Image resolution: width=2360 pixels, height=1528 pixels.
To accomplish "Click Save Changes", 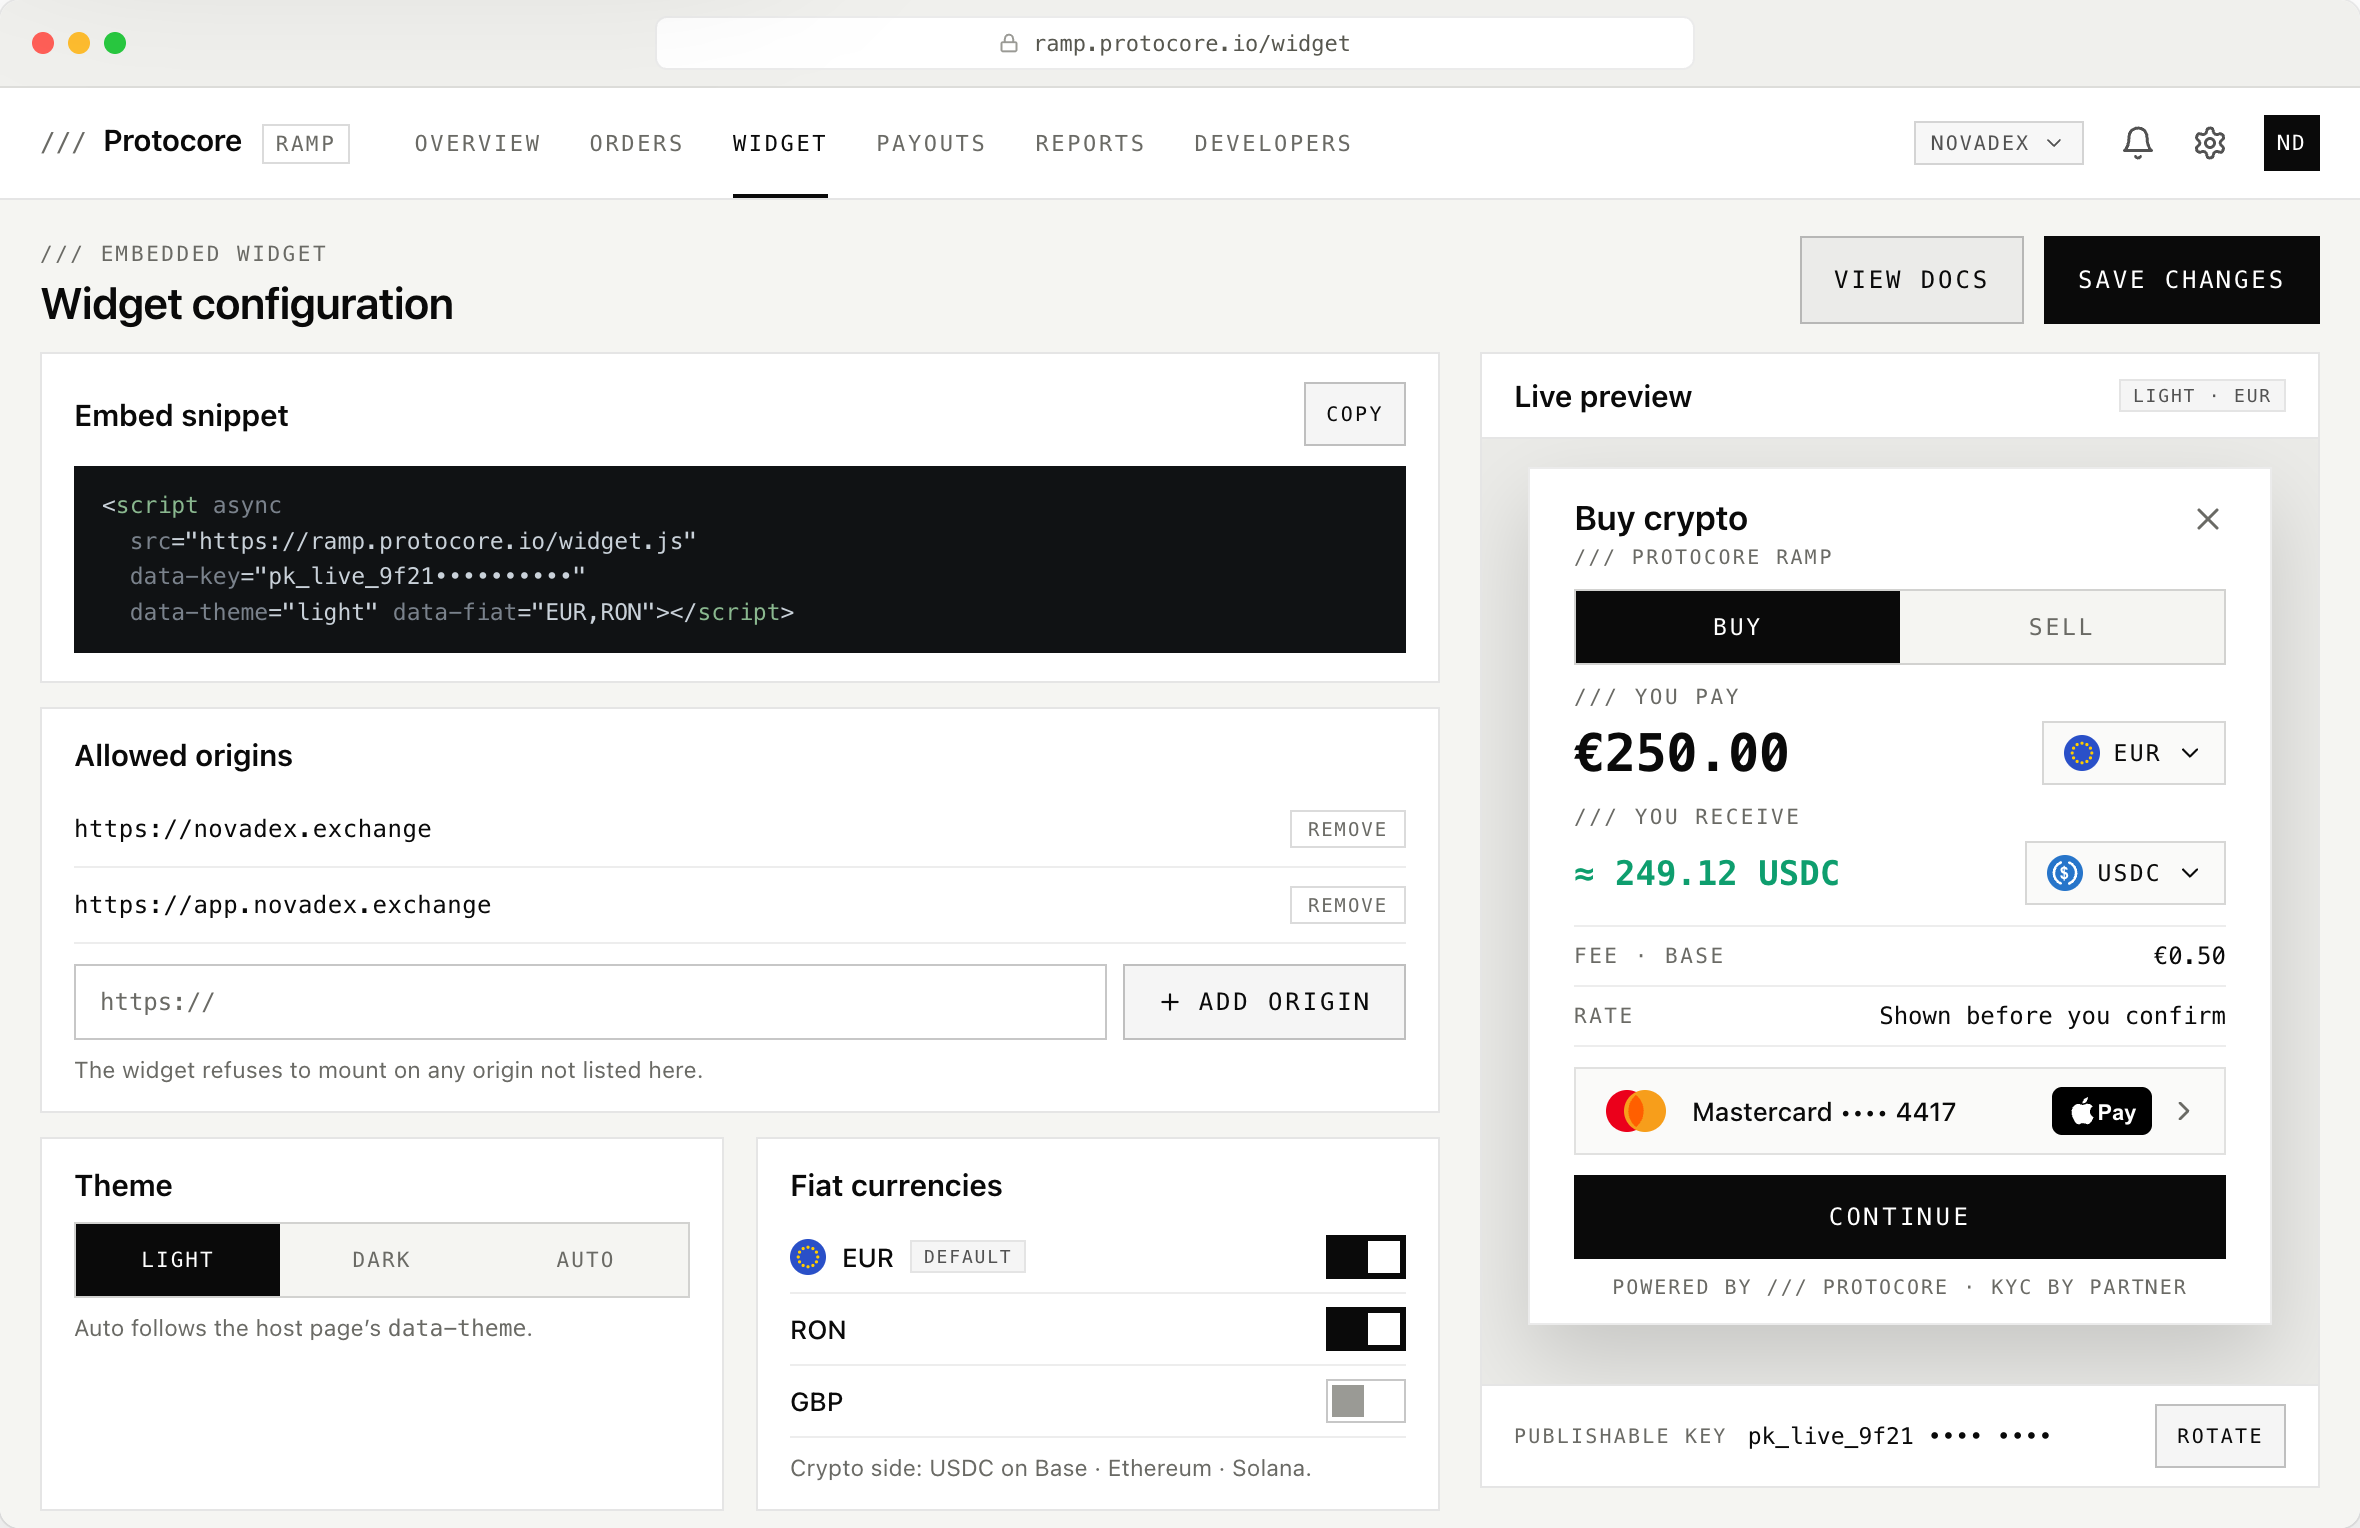I will click(x=2181, y=280).
